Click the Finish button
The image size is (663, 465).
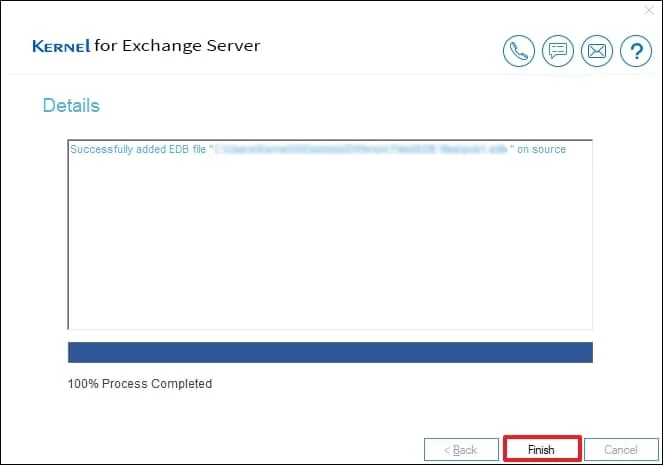(542, 449)
